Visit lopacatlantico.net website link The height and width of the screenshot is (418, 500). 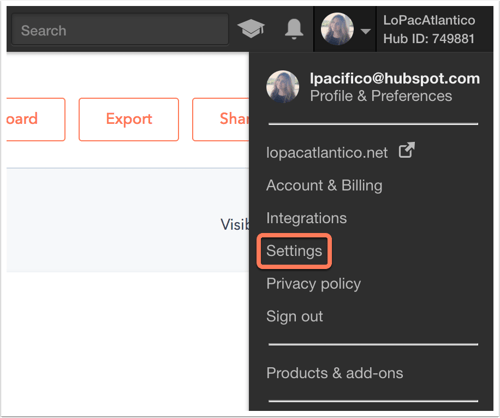(327, 153)
